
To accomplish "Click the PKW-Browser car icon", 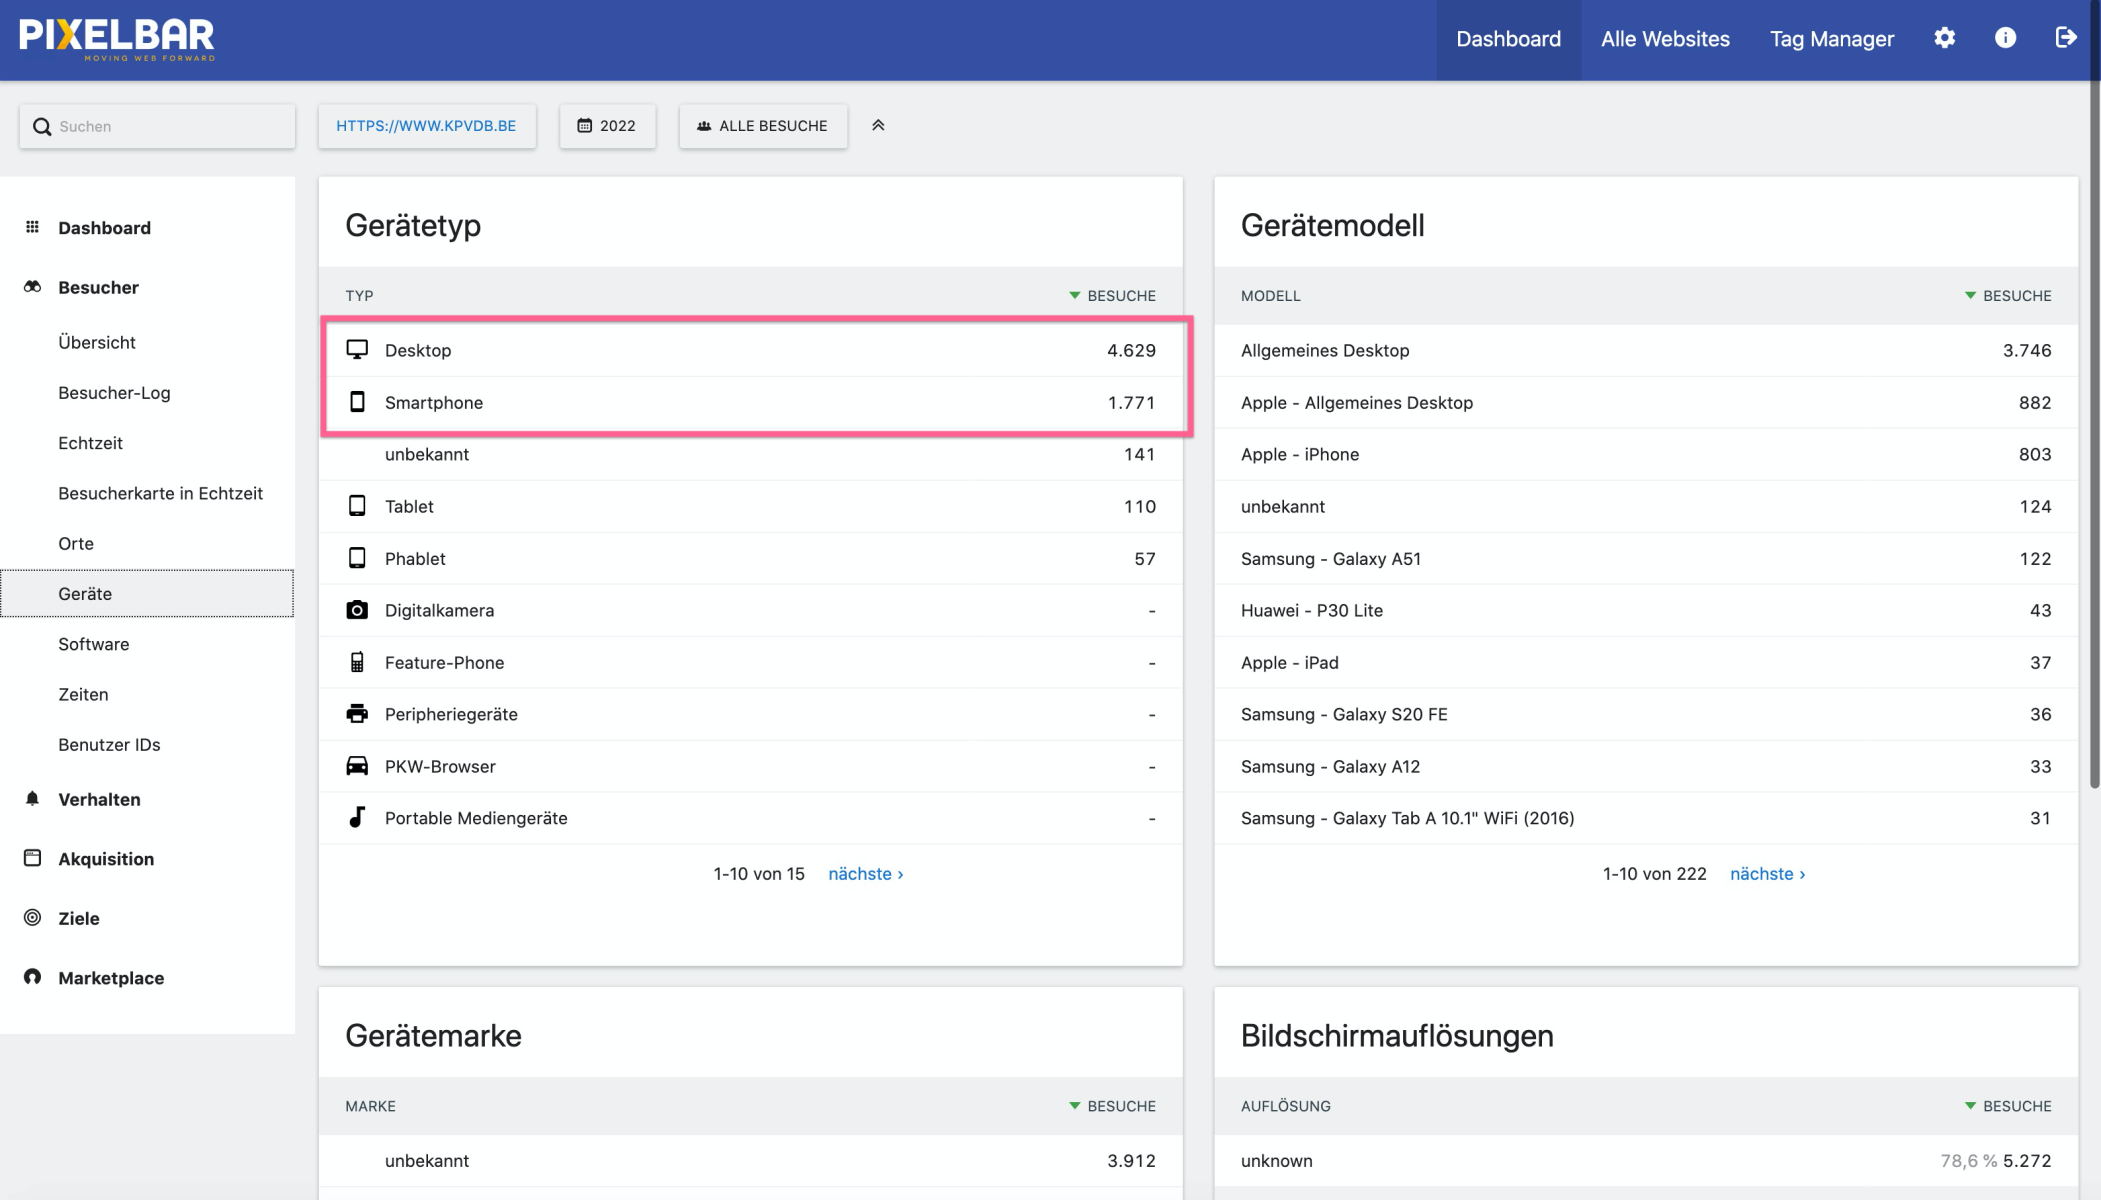I will pos(357,766).
